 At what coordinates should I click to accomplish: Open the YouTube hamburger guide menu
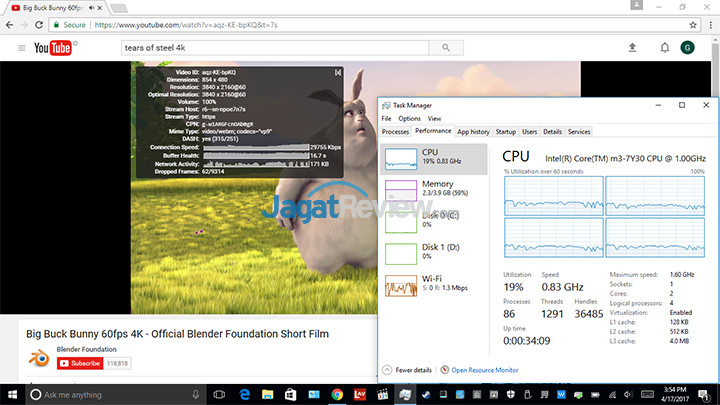(x=22, y=48)
